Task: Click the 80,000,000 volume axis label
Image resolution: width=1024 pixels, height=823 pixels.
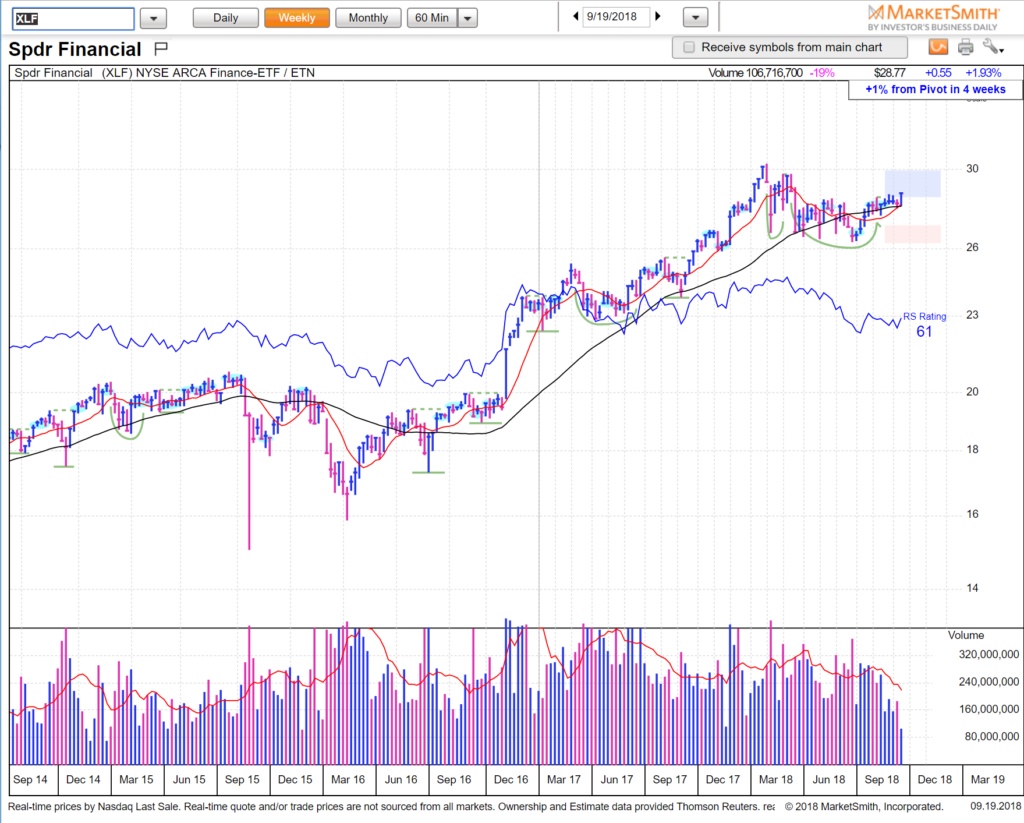Action: [992, 737]
